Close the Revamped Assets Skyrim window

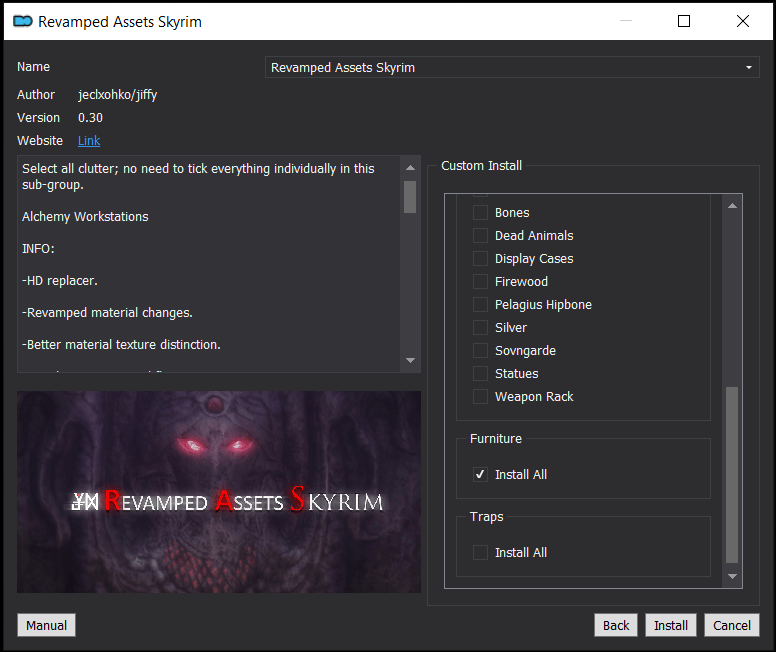coord(742,21)
